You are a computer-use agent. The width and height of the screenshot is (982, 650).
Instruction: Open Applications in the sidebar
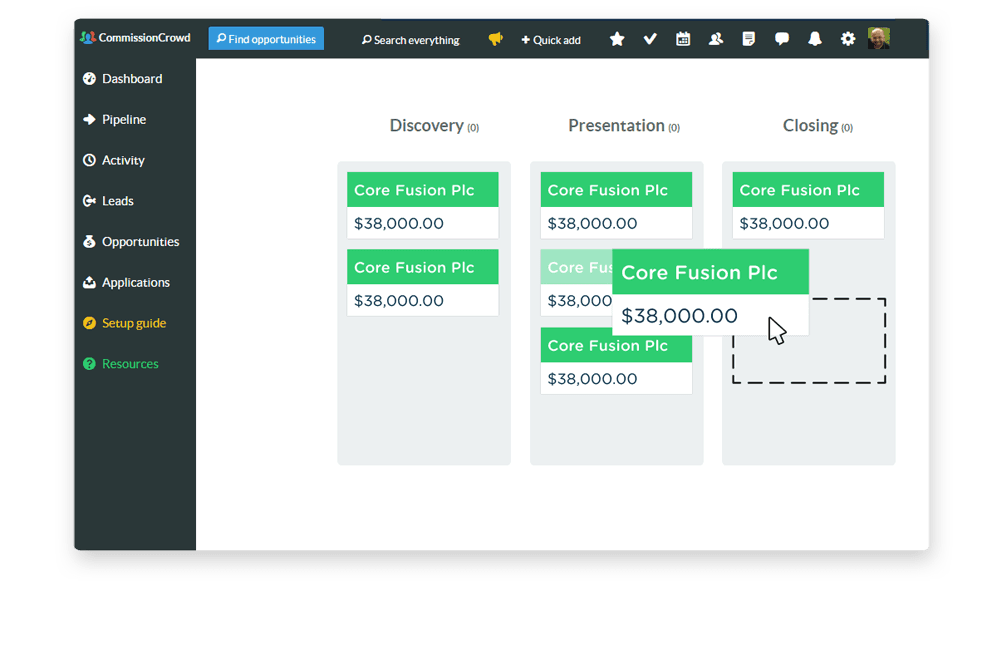click(136, 282)
